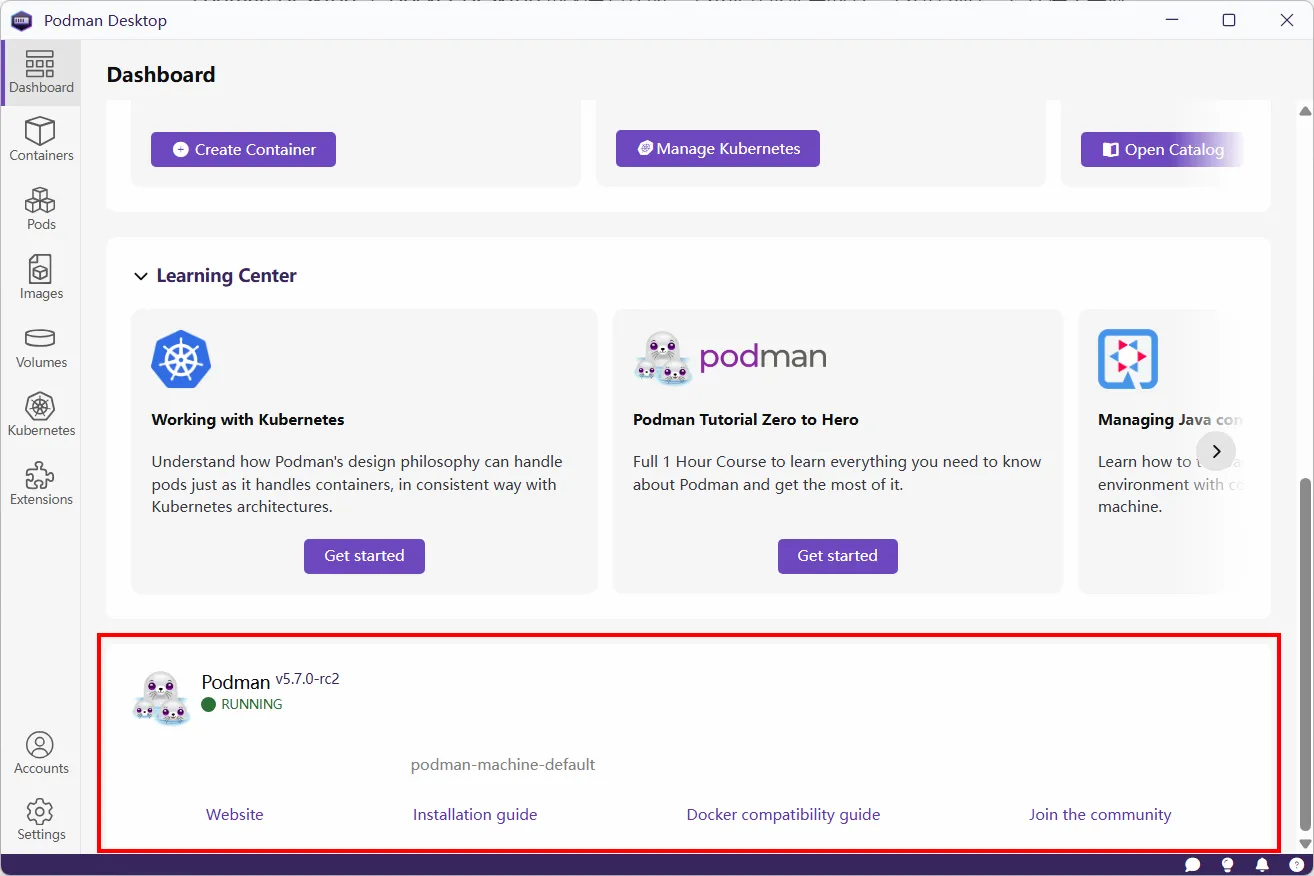Select the Pods icon in the sidebar
The width and height of the screenshot is (1314, 876).
click(41, 208)
